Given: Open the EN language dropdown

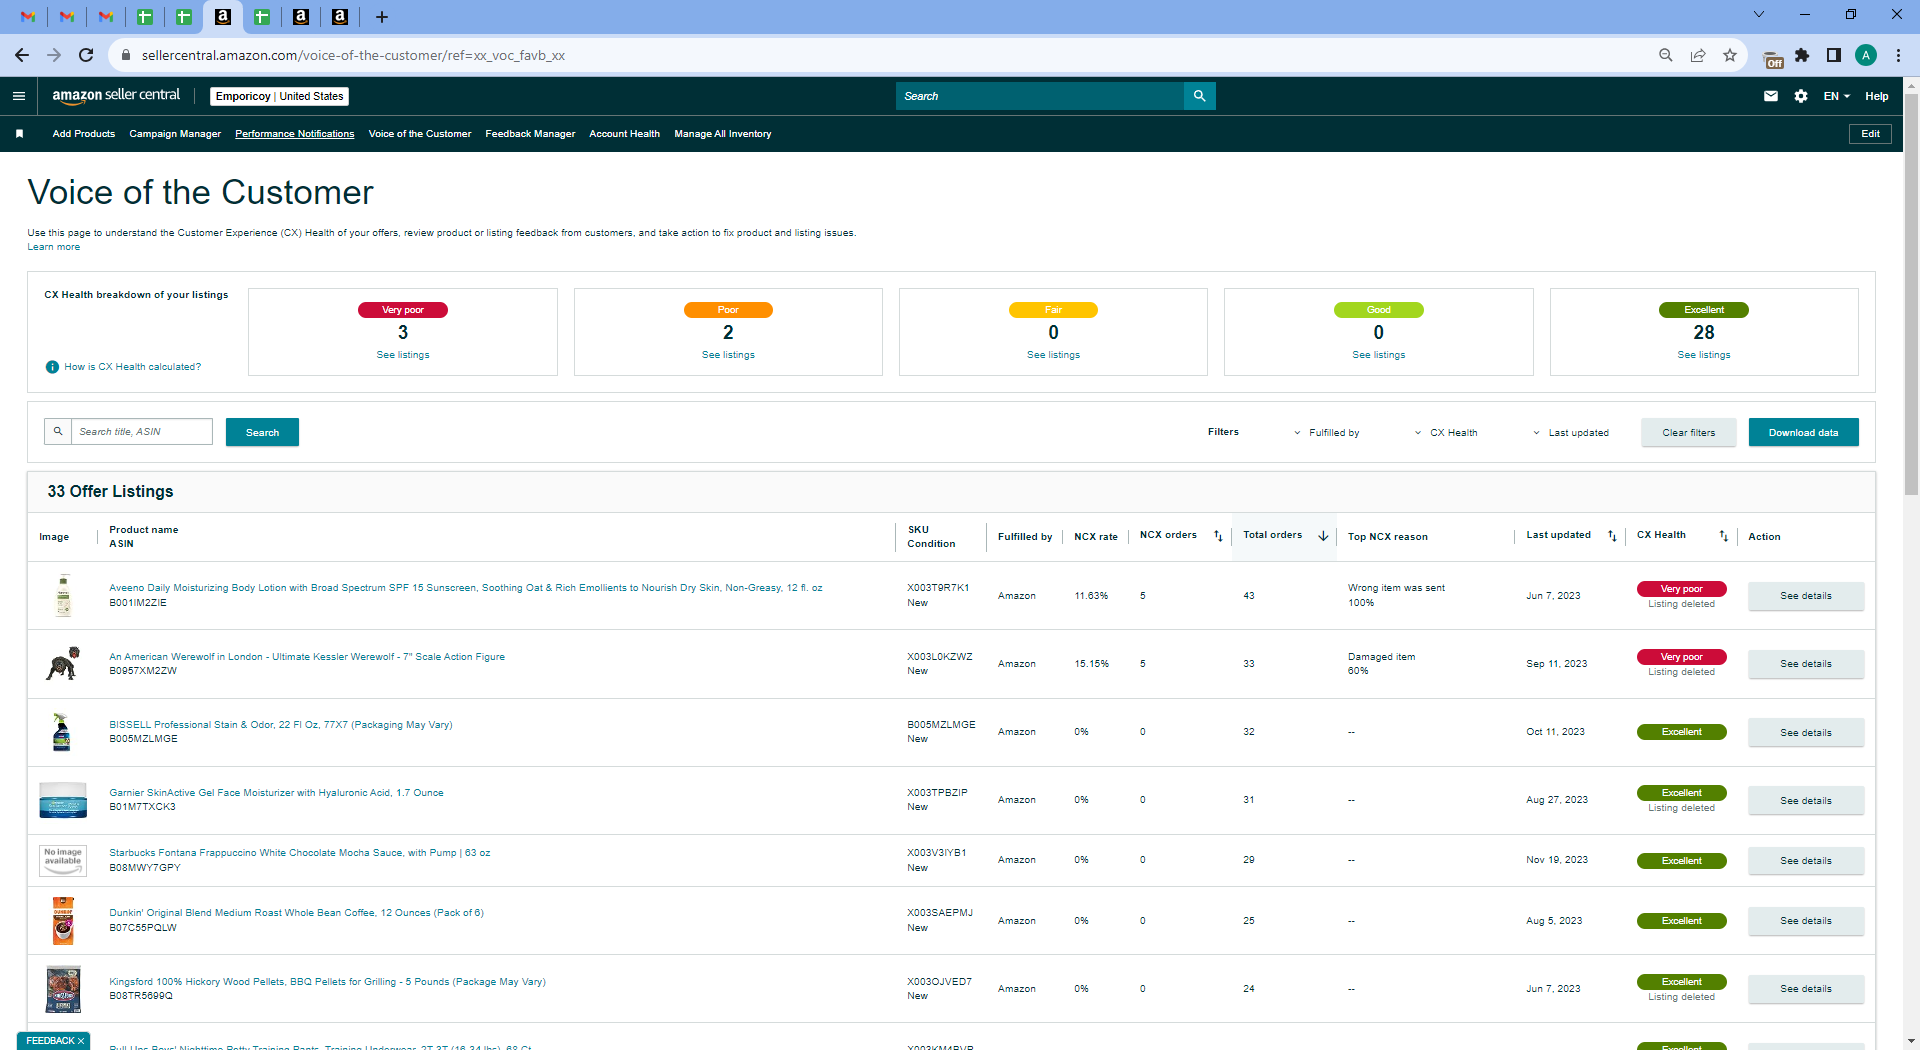Looking at the screenshot, I should pos(1837,96).
